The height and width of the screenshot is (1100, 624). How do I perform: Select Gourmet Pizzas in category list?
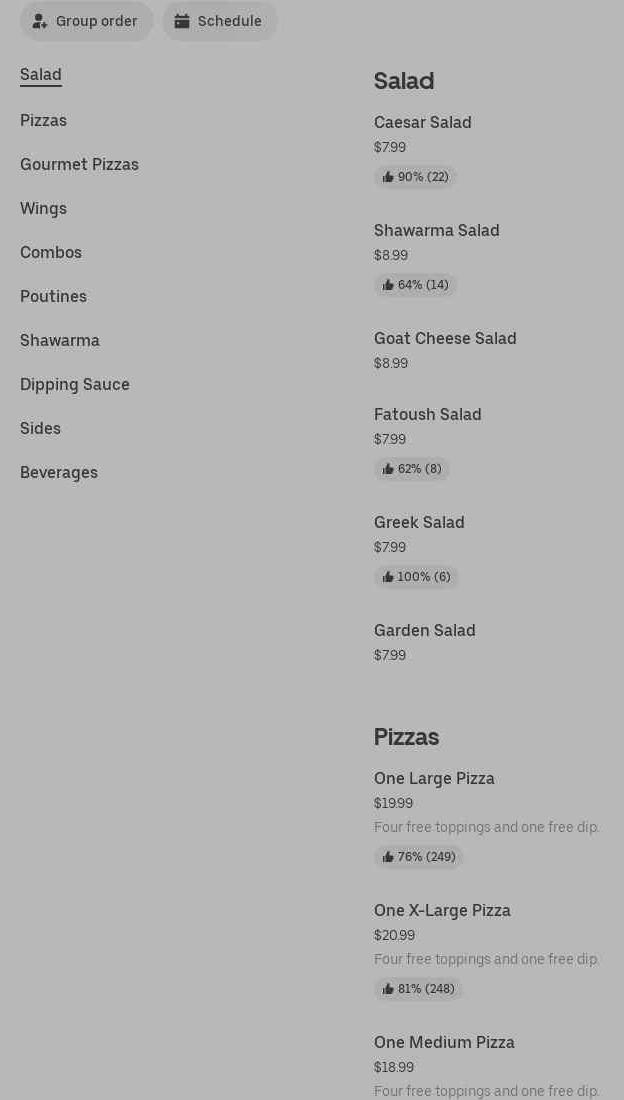pyautogui.click(x=79, y=164)
